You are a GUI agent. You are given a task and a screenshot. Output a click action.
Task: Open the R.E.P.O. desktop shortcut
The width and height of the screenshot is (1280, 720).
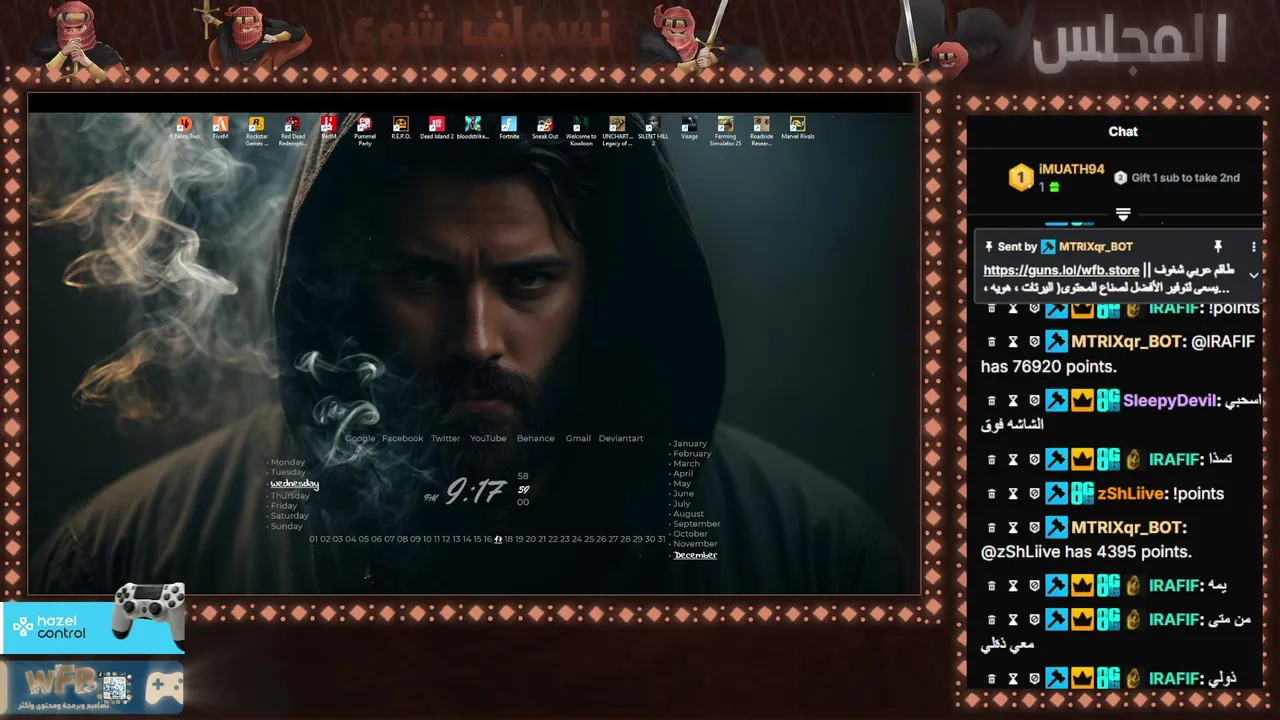pos(401,128)
